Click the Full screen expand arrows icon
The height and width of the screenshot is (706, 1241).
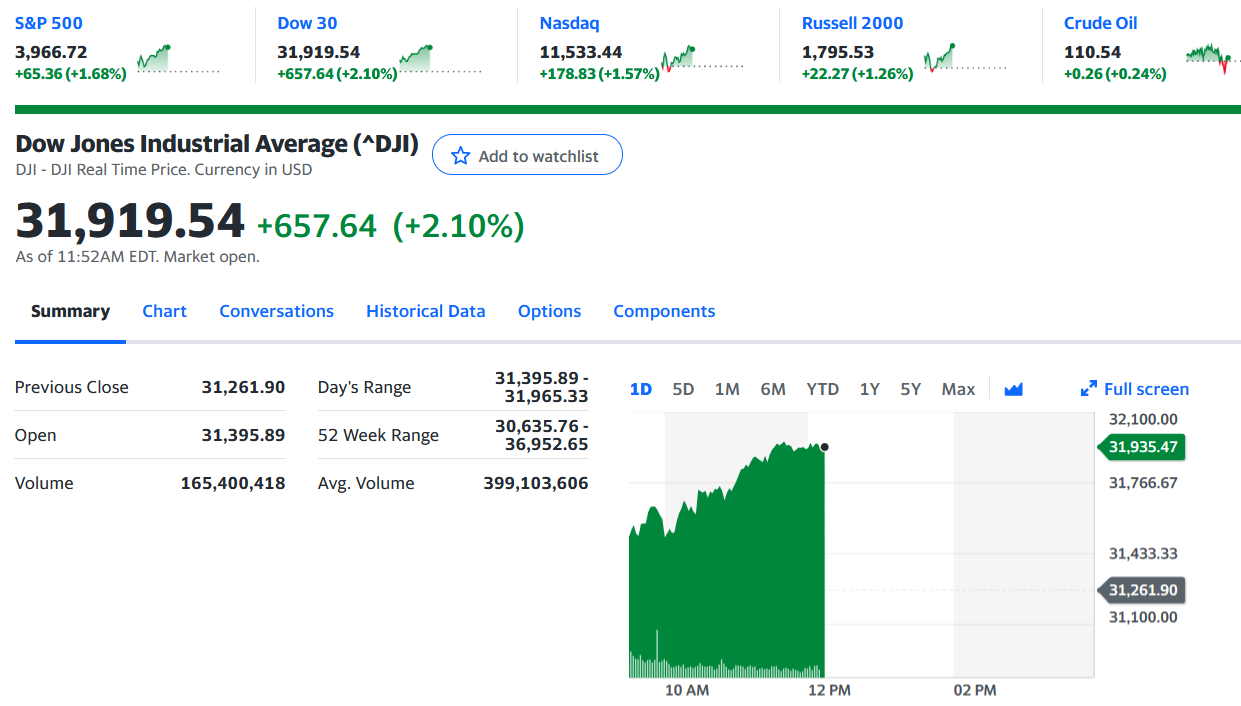[x=1089, y=389]
